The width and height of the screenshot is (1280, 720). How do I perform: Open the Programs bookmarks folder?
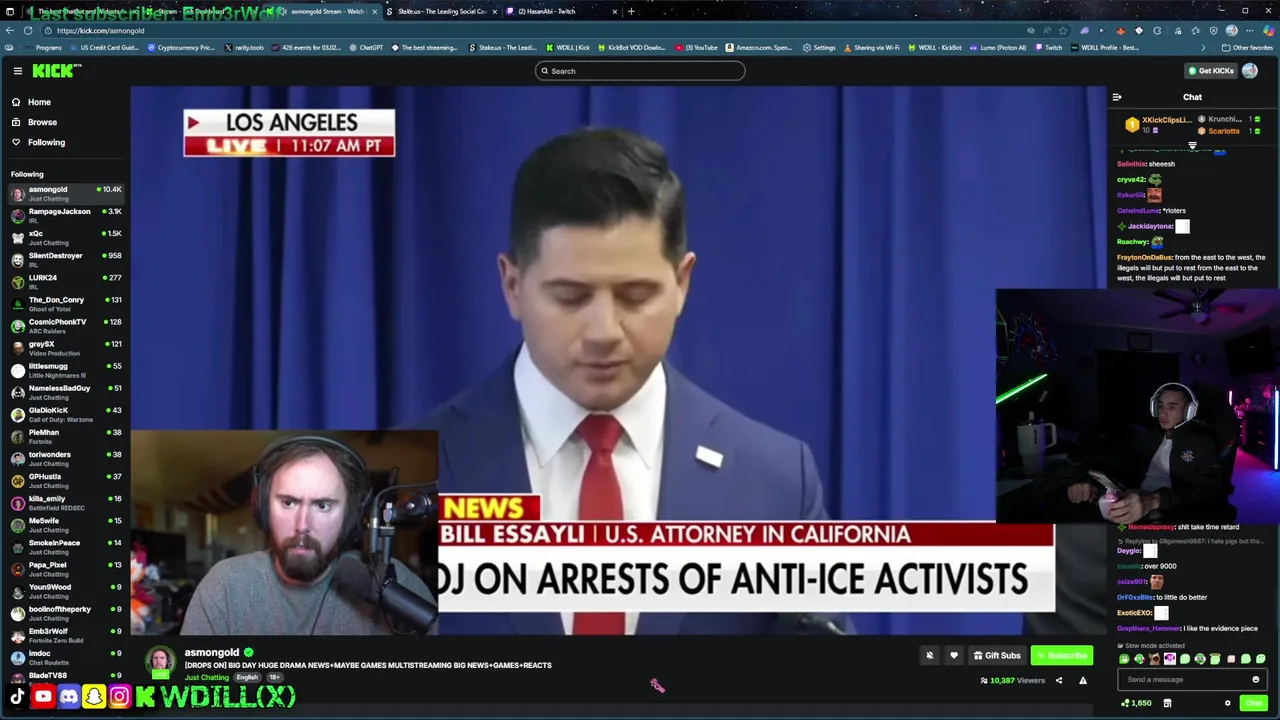[44, 47]
